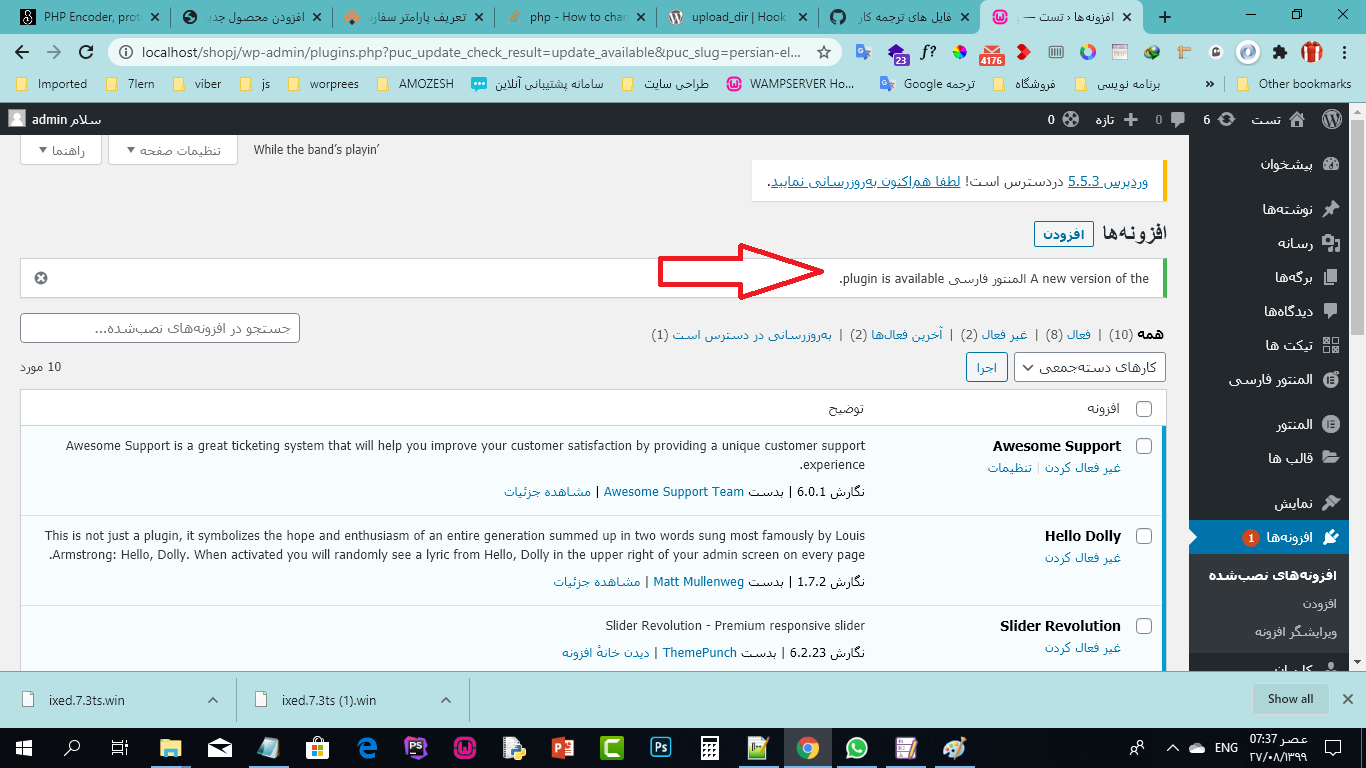The height and width of the screenshot is (768, 1366).
Task: Click لطفا هم‌اکنون به‌روزرسانی نمایید link
Action: tap(864, 182)
